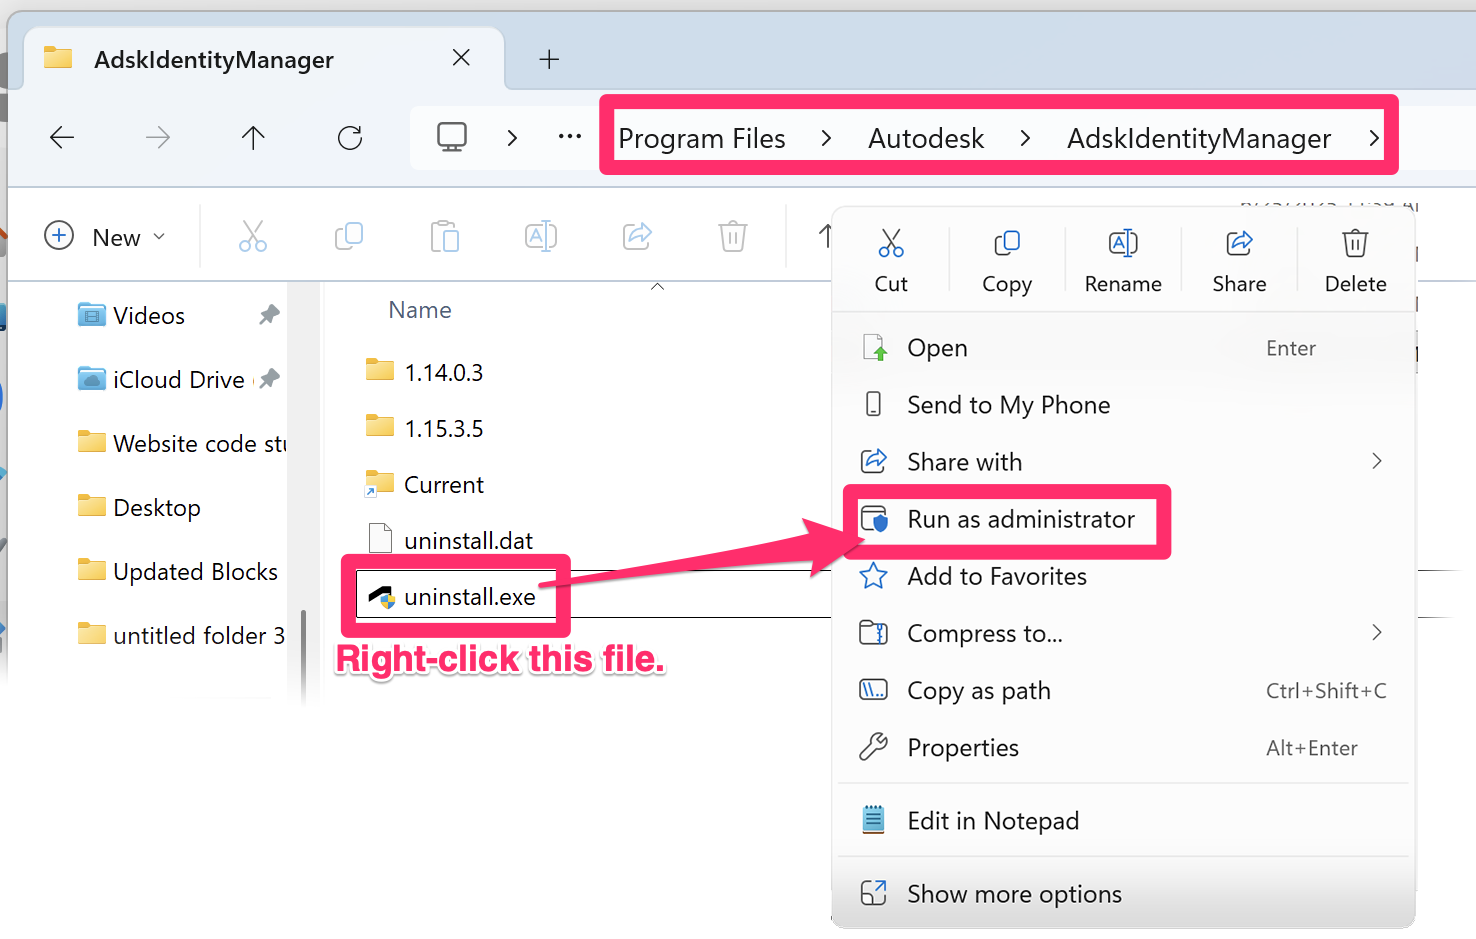Copy the selected file
Viewport: 1476px width, 939px height.
click(x=1006, y=258)
